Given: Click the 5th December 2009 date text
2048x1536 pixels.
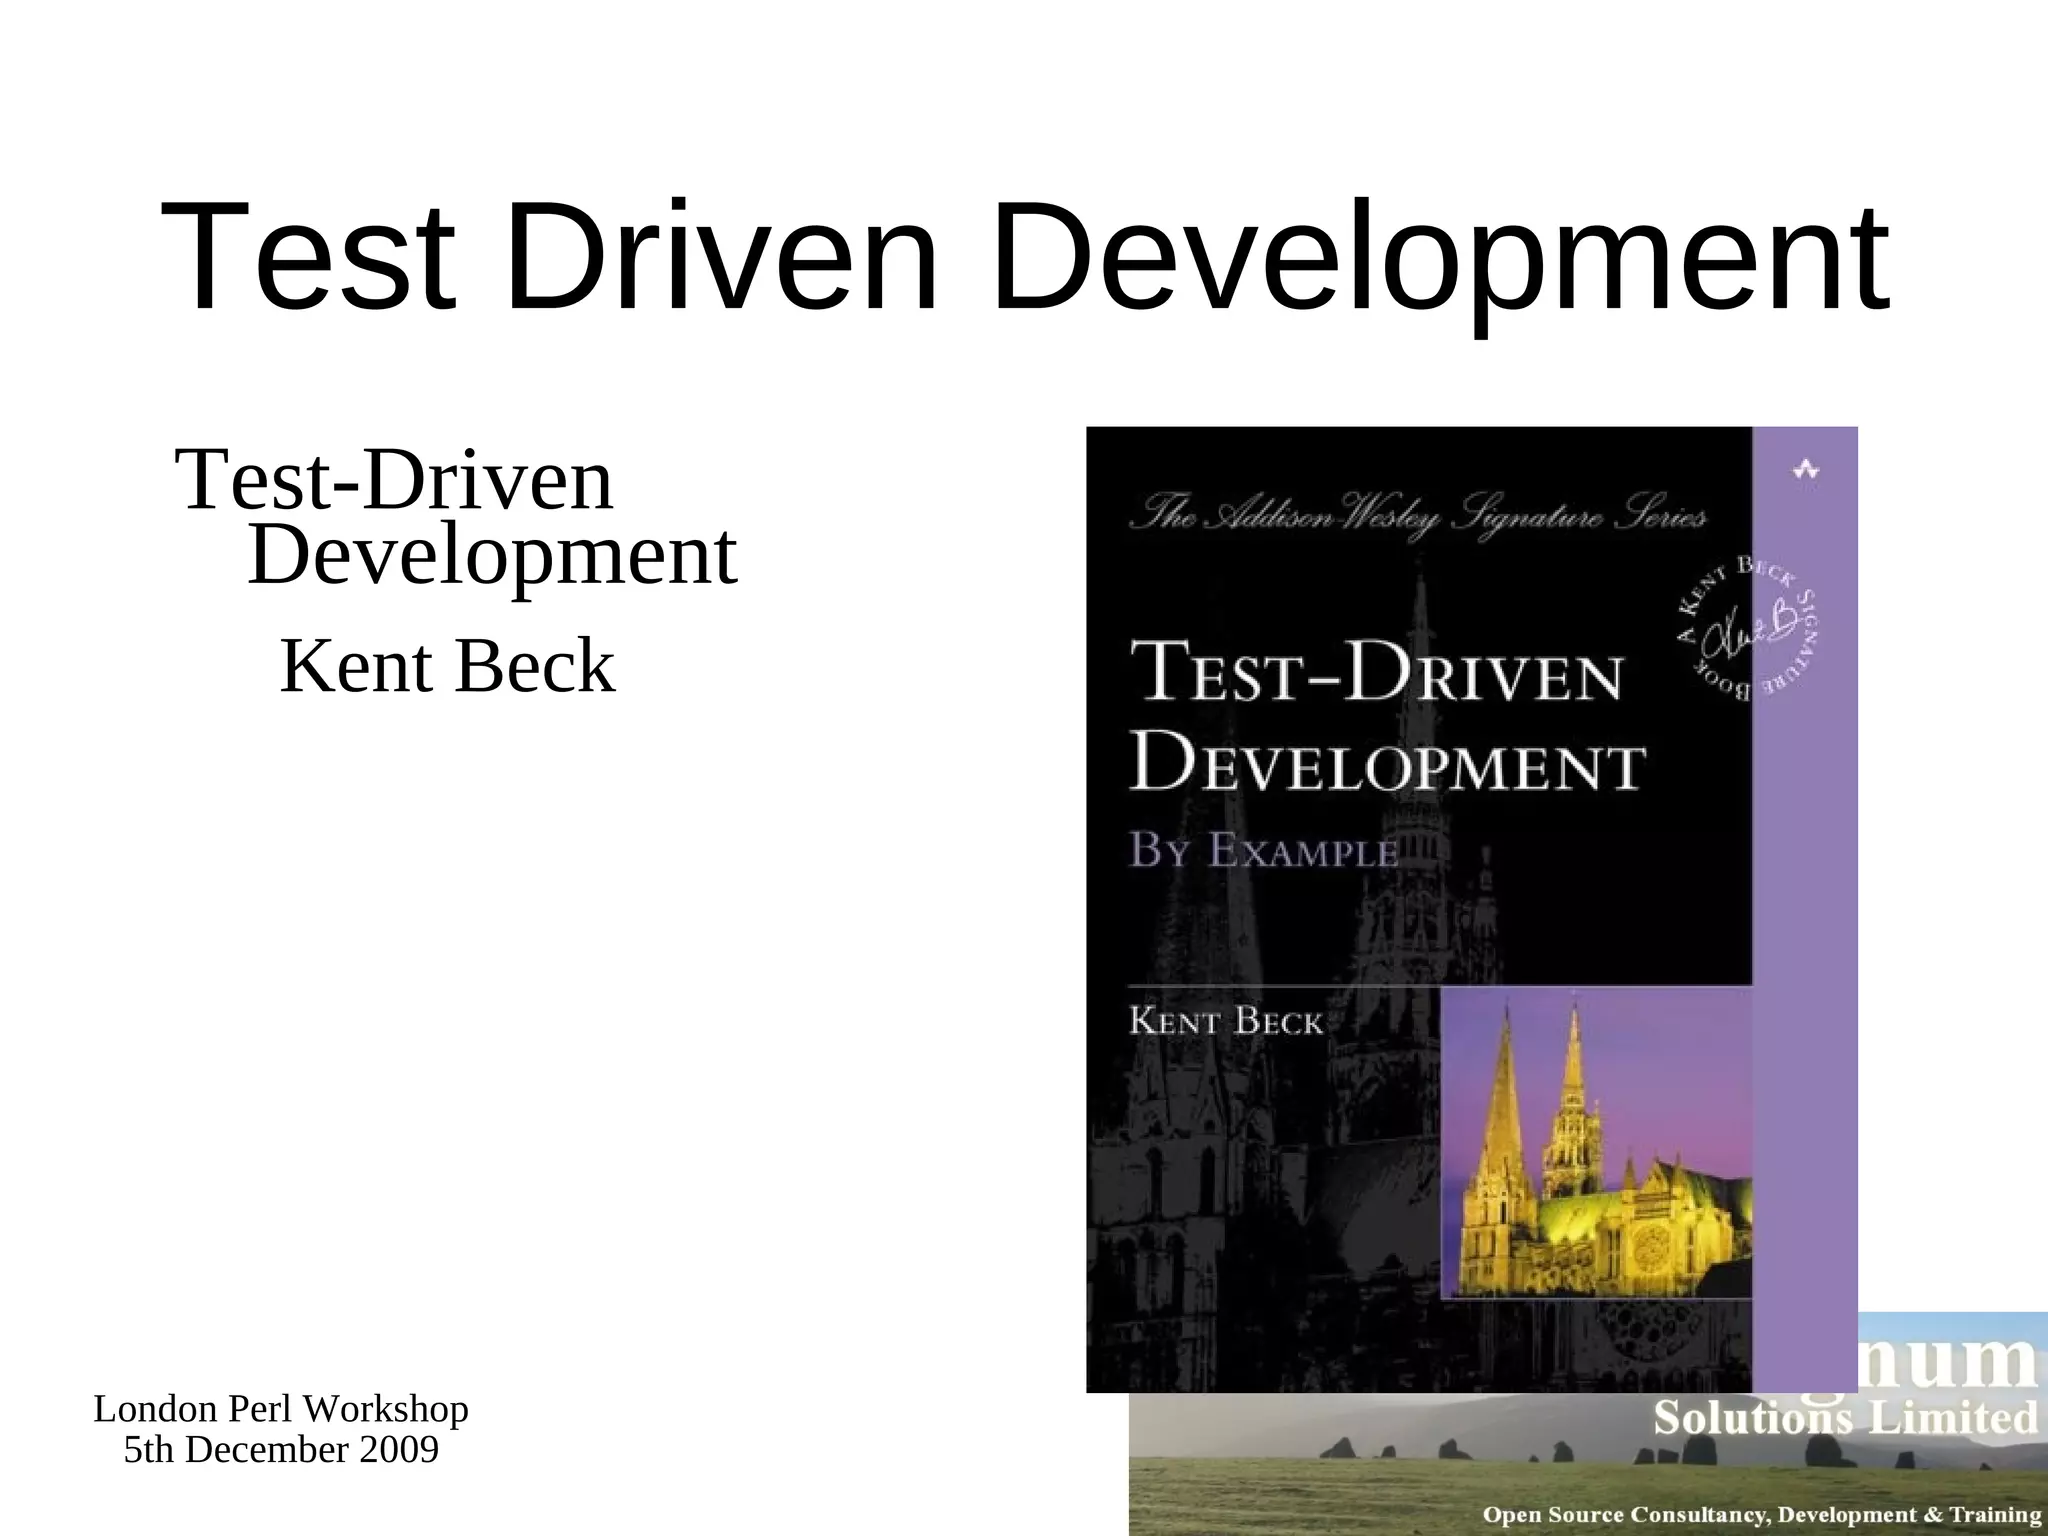Looking at the screenshot, I should (x=281, y=1450).
